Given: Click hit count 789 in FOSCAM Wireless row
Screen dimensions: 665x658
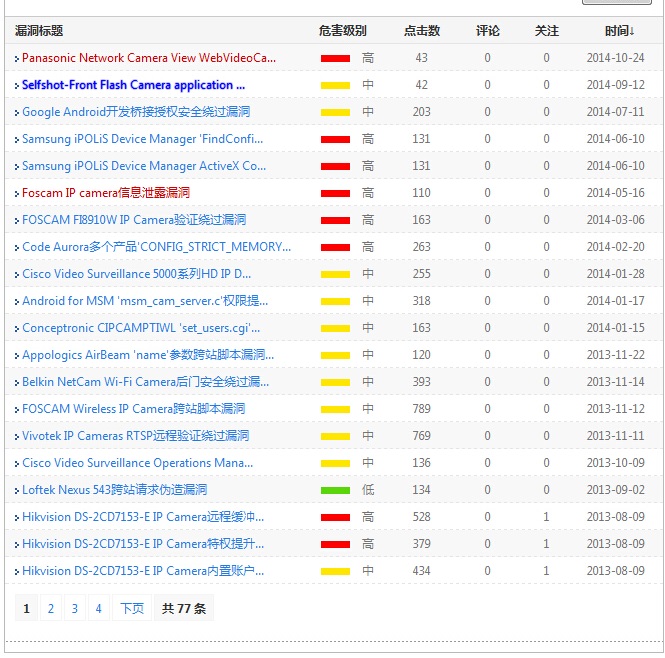Looking at the screenshot, I should (422, 409).
